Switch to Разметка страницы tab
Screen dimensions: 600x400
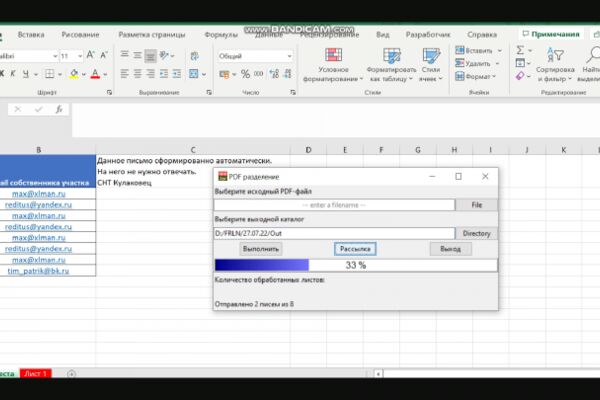(152, 35)
